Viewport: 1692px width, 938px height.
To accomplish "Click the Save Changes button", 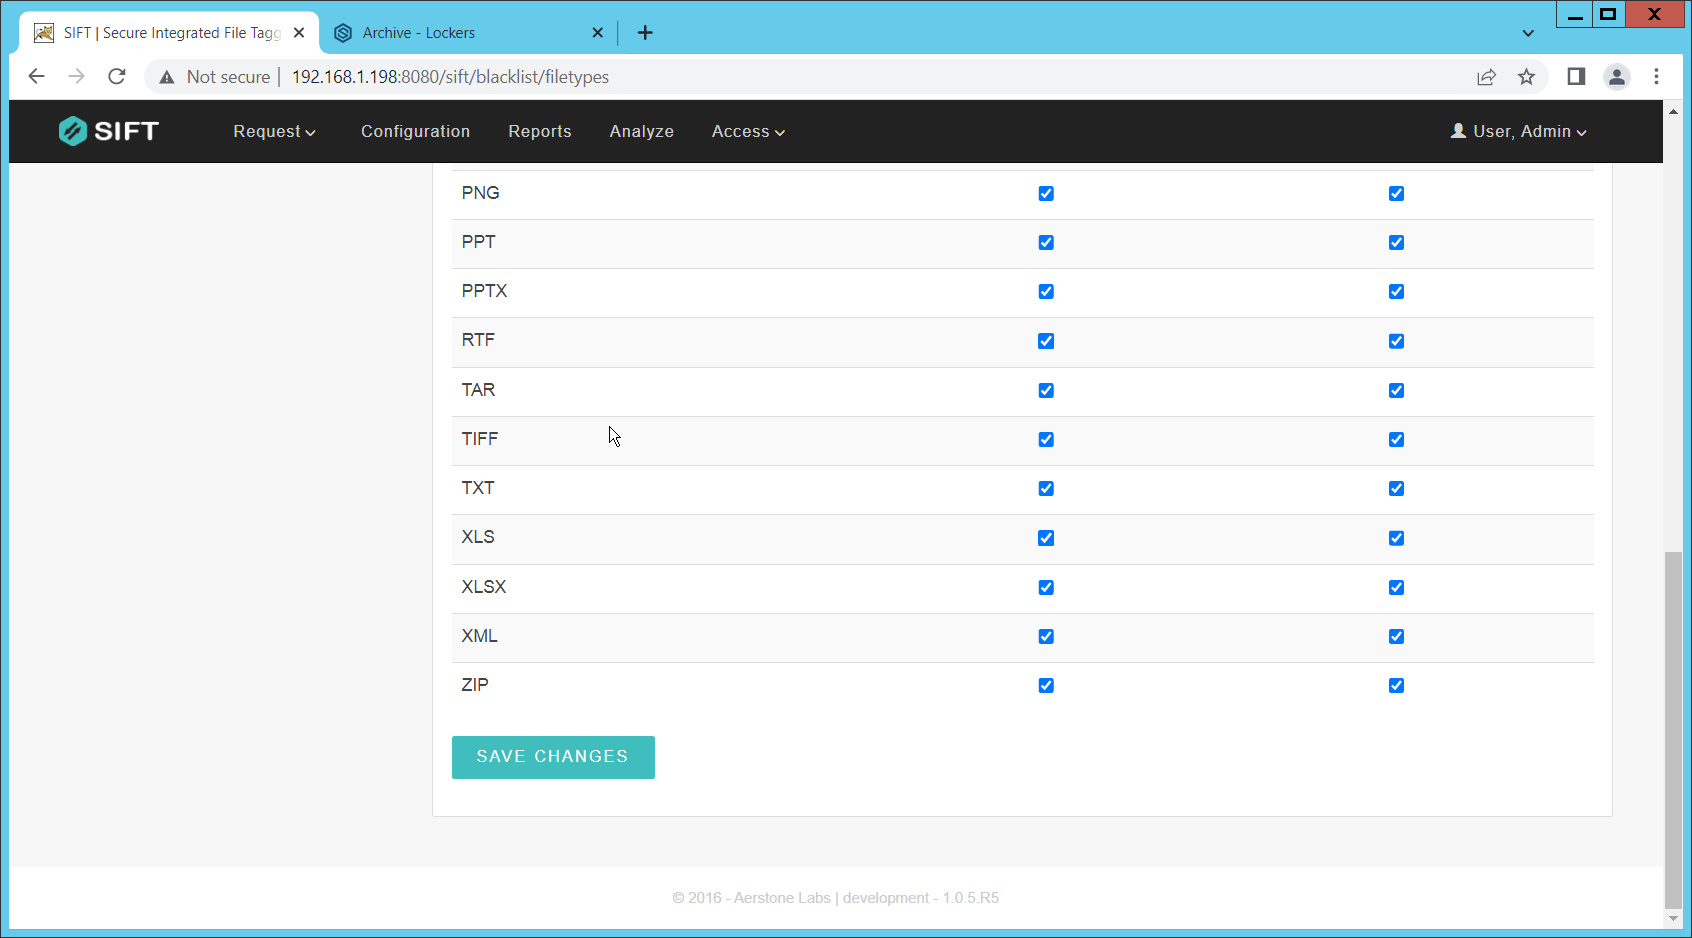I will click(553, 757).
